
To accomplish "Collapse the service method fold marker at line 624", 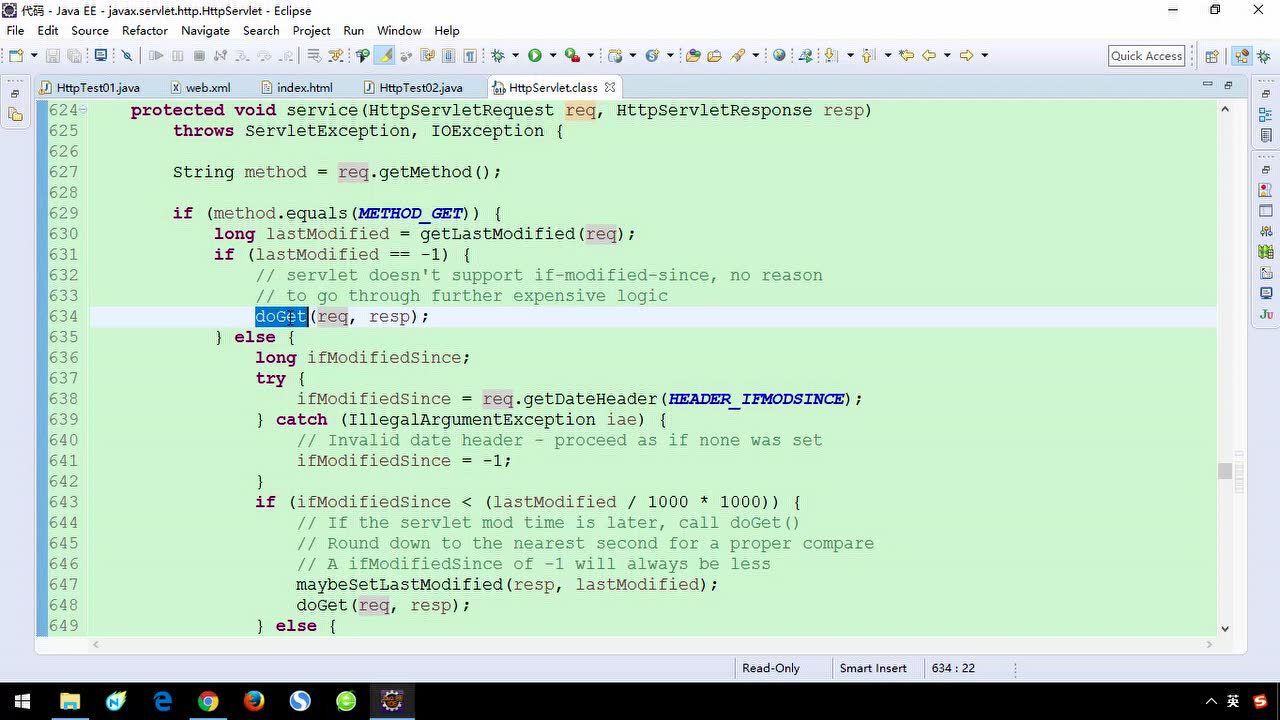I will click(x=83, y=110).
